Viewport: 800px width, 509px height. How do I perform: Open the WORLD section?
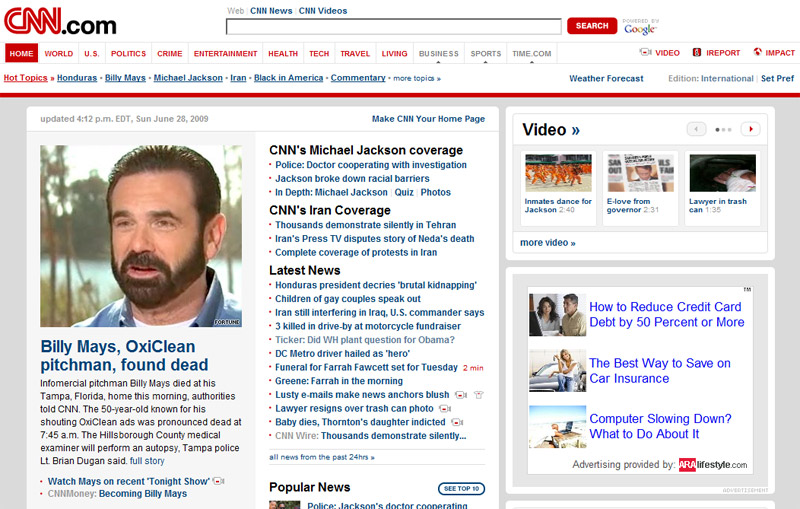(59, 54)
